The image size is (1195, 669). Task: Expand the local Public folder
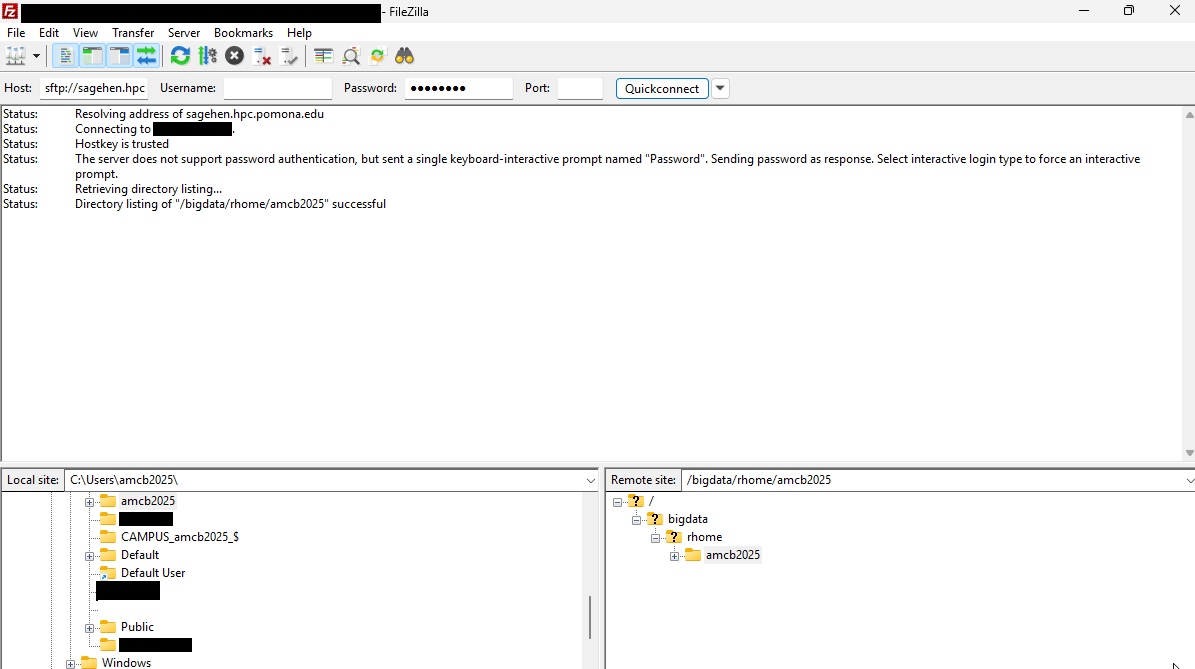[89, 628]
